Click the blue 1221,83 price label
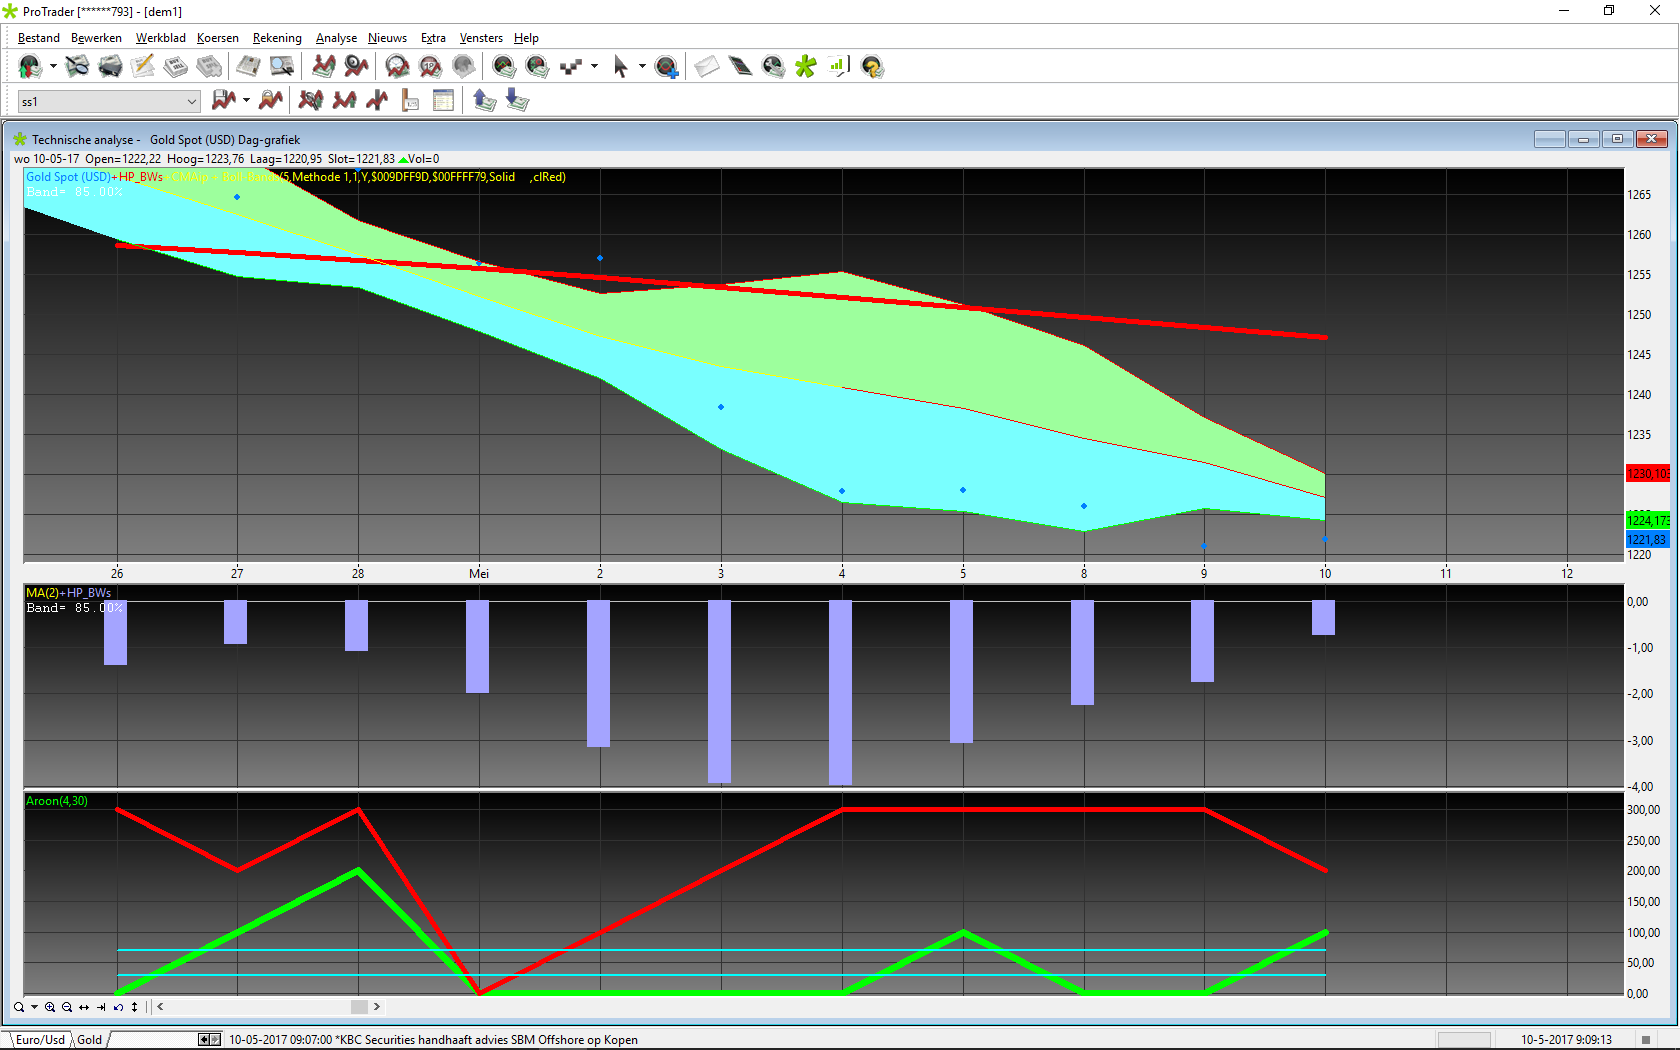 [1647, 539]
